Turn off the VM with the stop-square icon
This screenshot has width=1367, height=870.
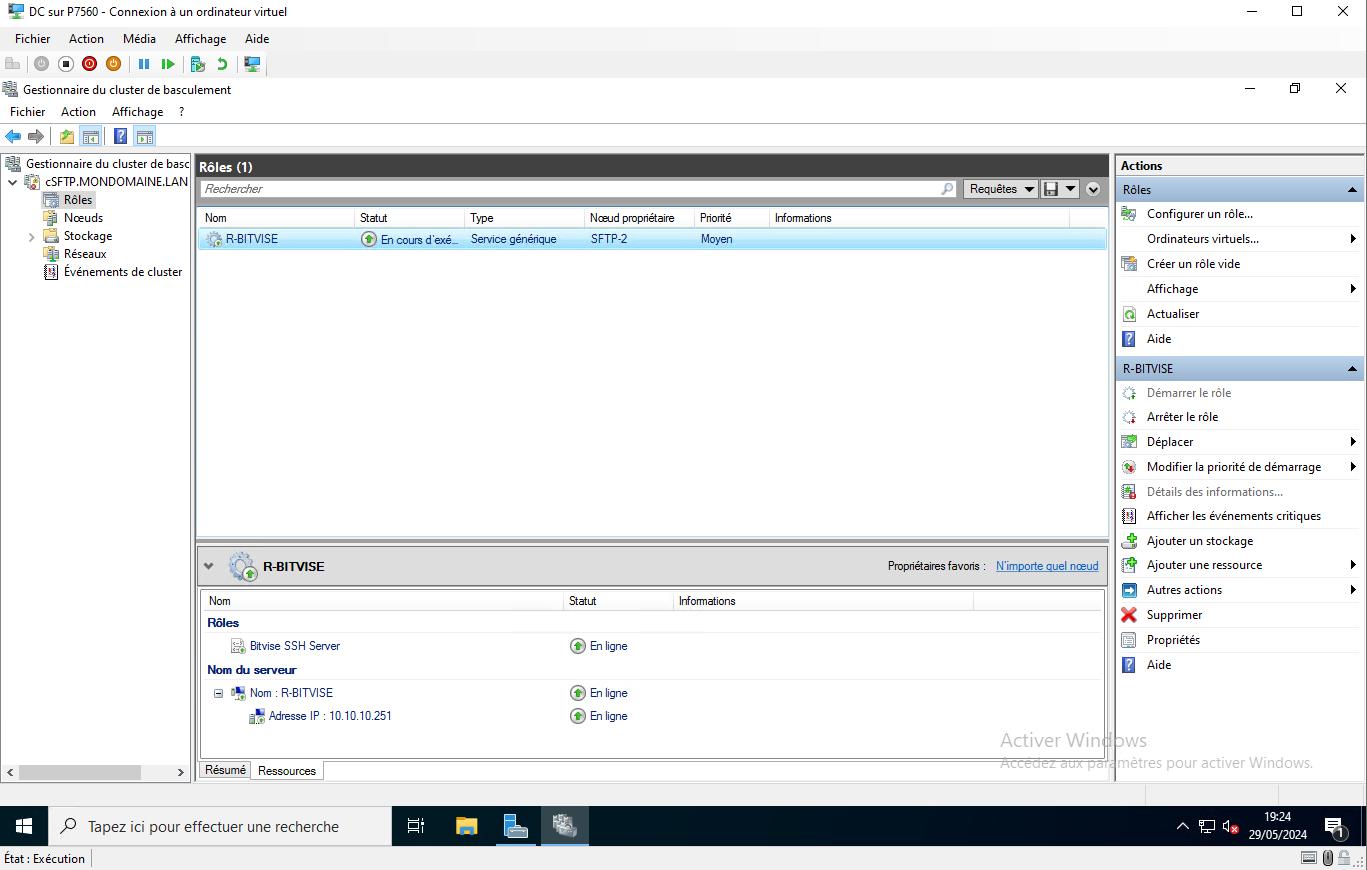(66, 64)
